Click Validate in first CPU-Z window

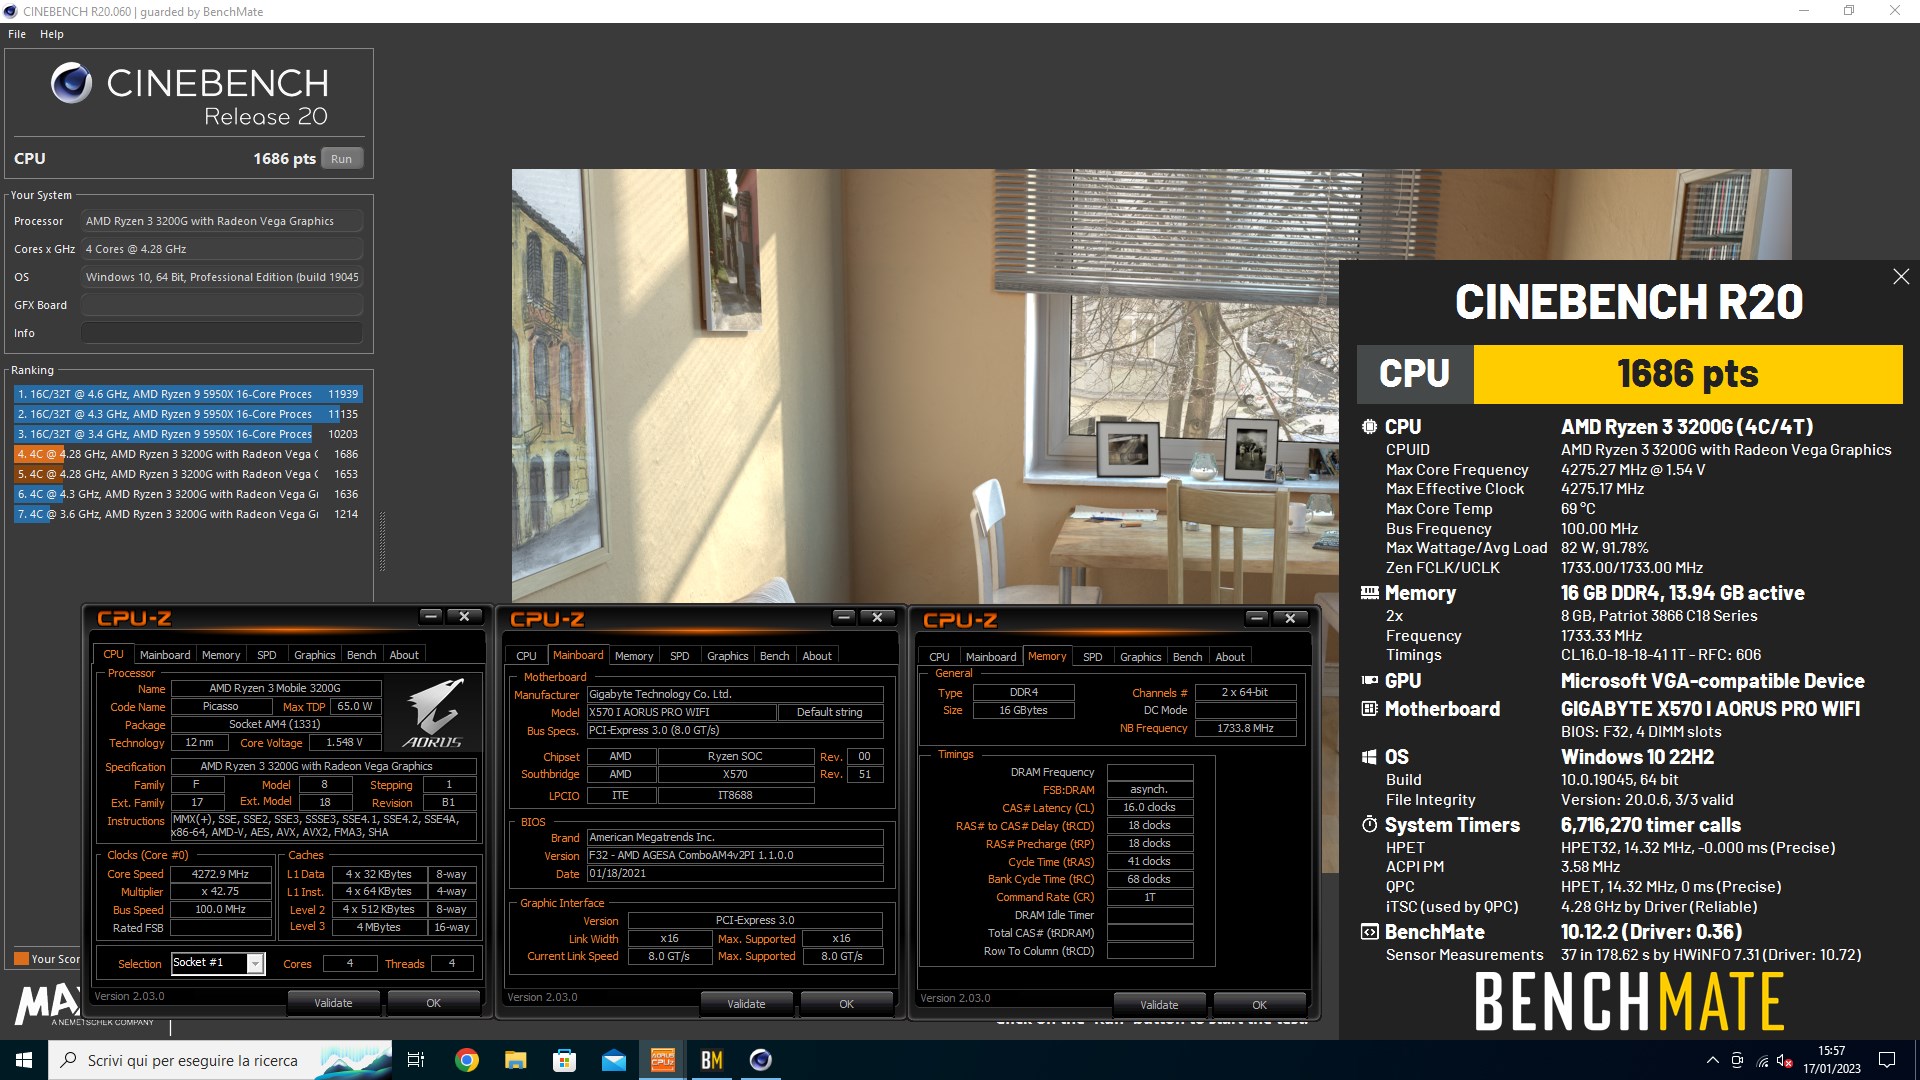coord(333,1003)
